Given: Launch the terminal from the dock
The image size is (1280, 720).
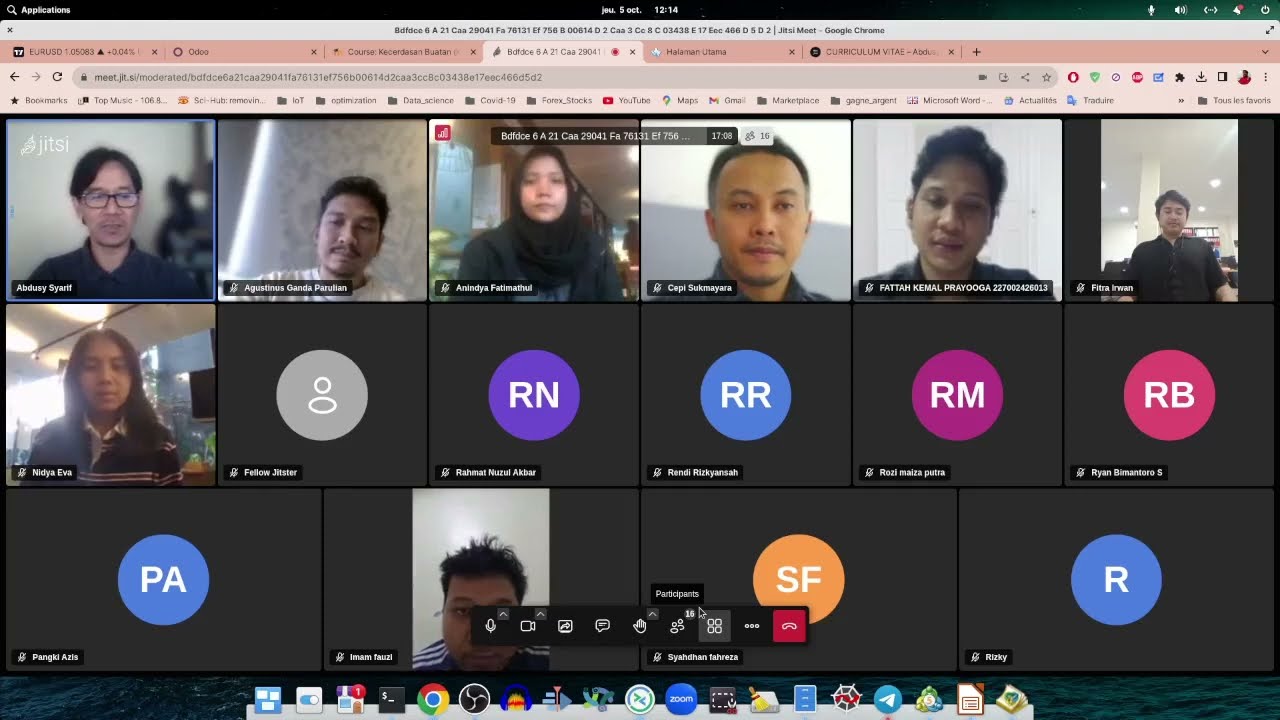Looking at the screenshot, I should tap(391, 699).
